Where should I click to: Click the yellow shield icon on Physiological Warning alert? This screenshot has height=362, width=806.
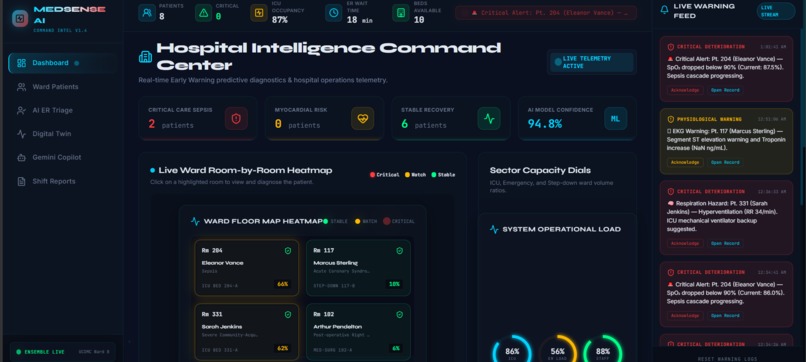[670, 119]
